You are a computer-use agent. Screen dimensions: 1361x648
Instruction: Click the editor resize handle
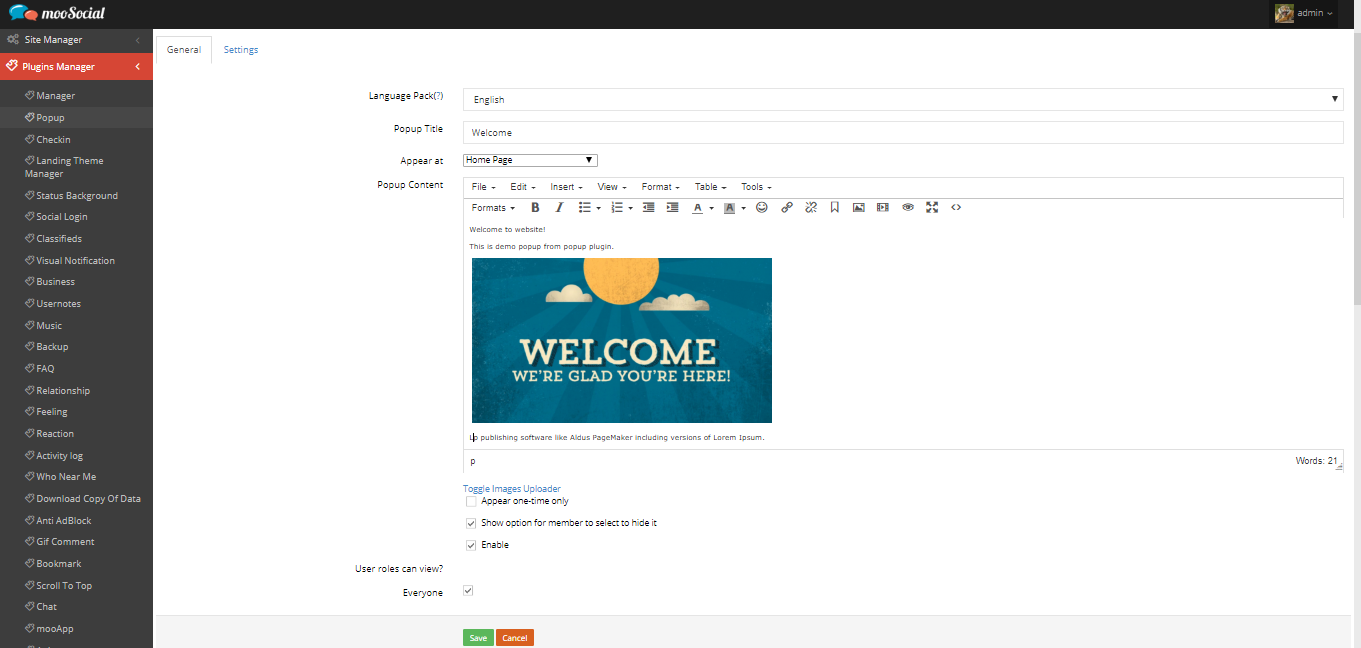click(1339, 466)
